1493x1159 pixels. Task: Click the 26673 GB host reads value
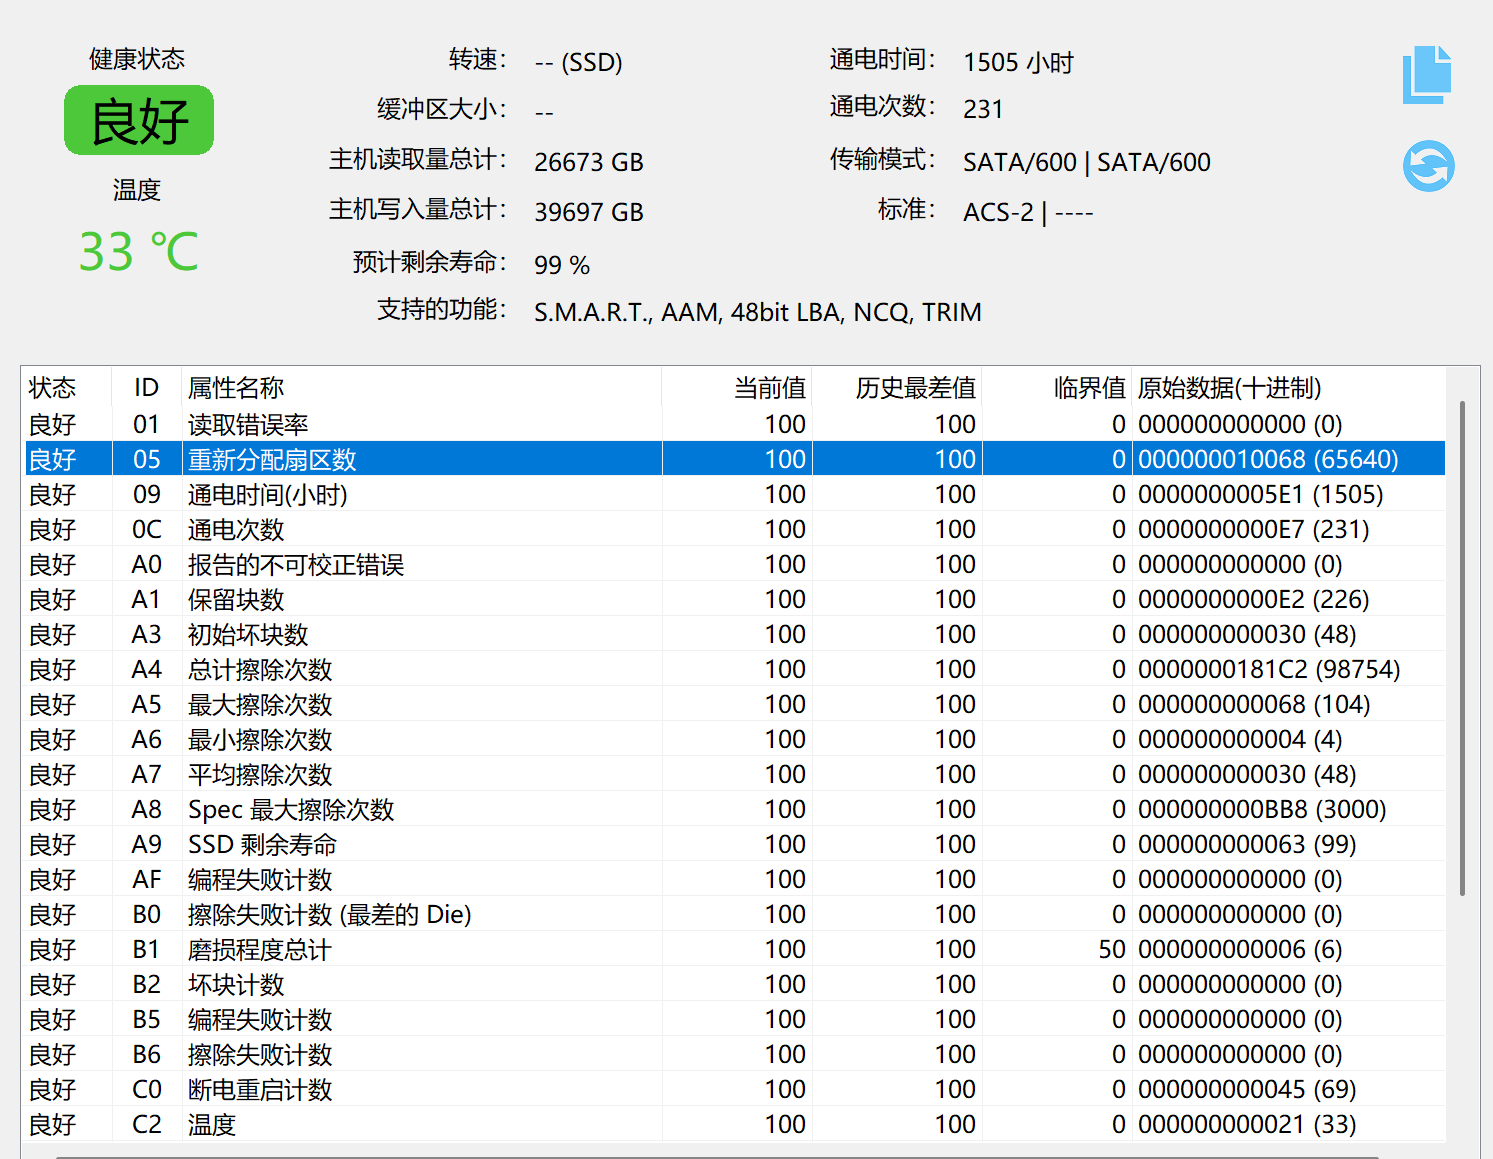coord(589,162)
